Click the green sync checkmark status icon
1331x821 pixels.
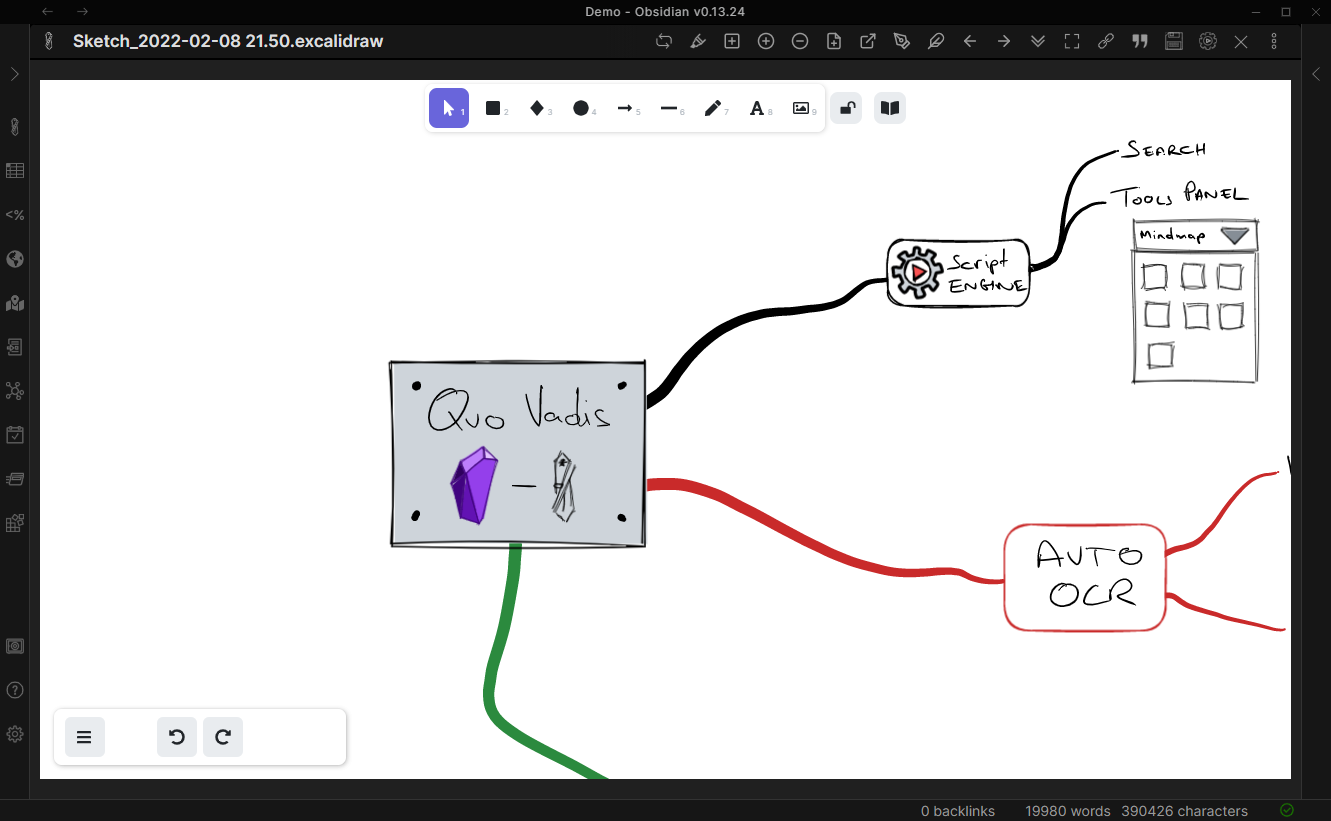[x=1287, y=810]
